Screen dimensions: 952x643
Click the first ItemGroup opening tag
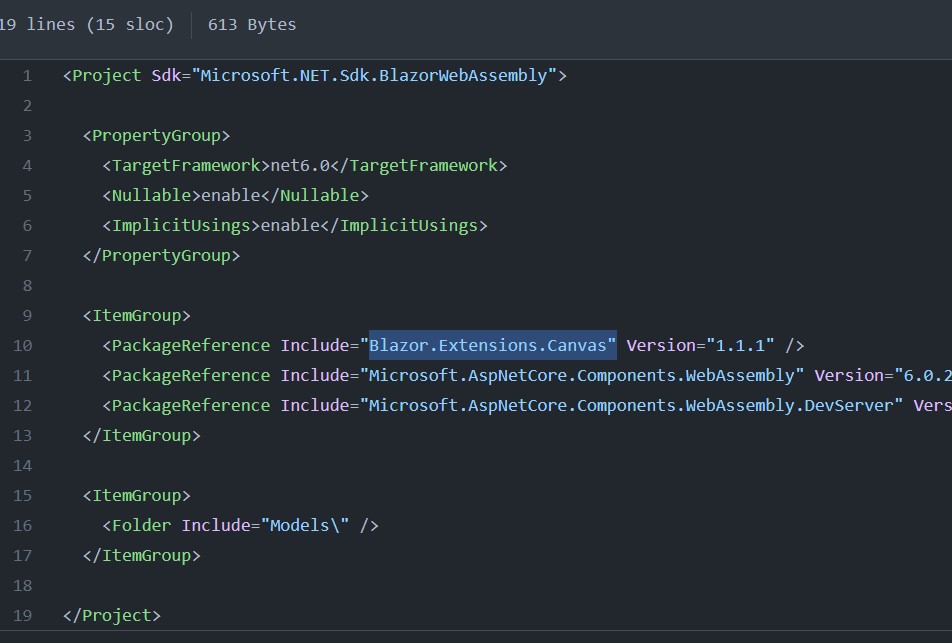click(137, 316)
